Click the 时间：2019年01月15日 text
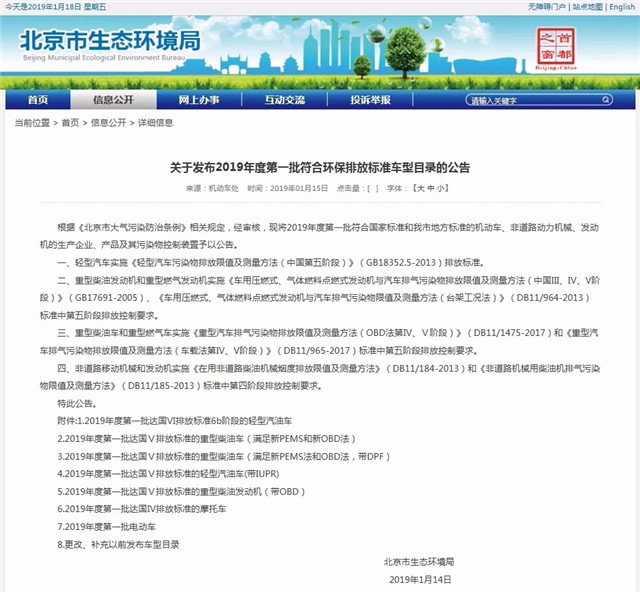 [288, 188]
